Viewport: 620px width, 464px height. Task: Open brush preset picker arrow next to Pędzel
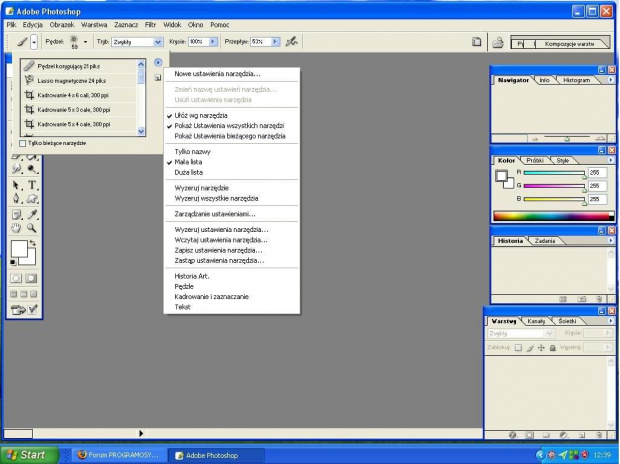(85, 42)
